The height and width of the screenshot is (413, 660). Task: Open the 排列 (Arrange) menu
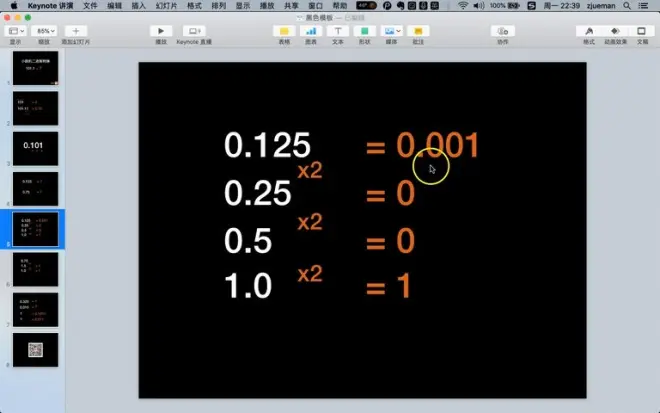(x=218, y=6)
